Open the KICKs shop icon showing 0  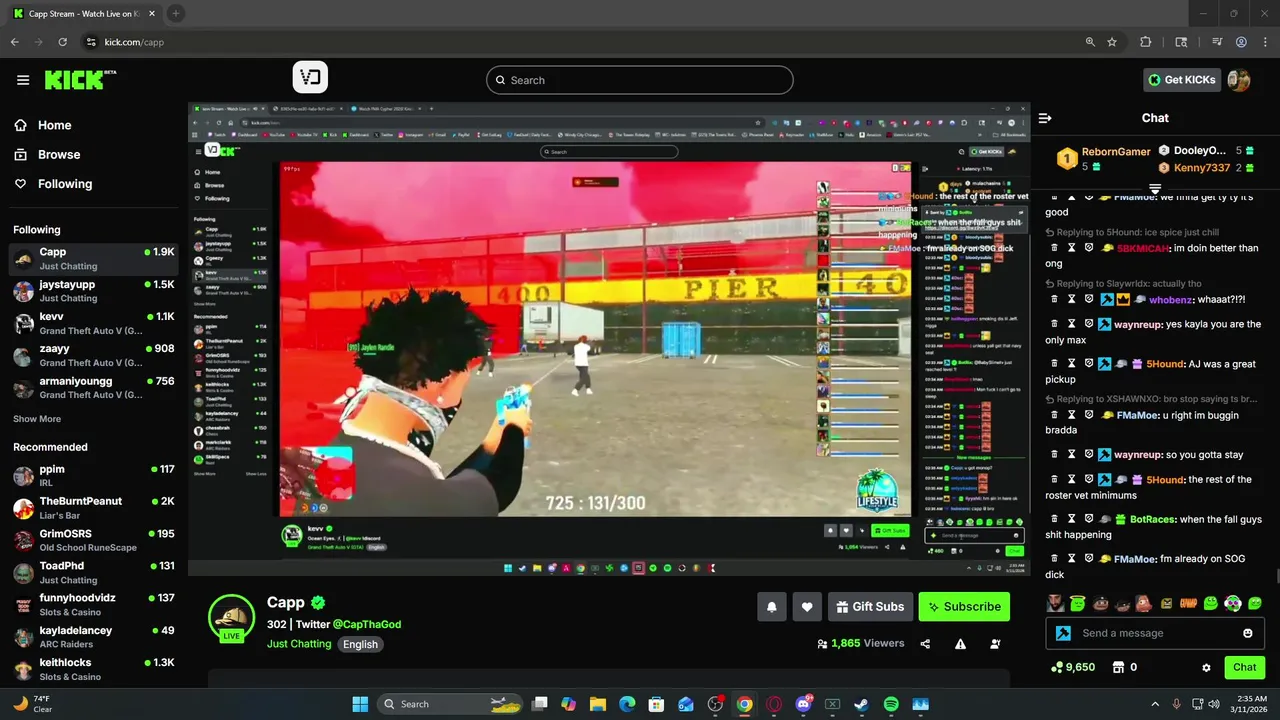pos(1125,667)
